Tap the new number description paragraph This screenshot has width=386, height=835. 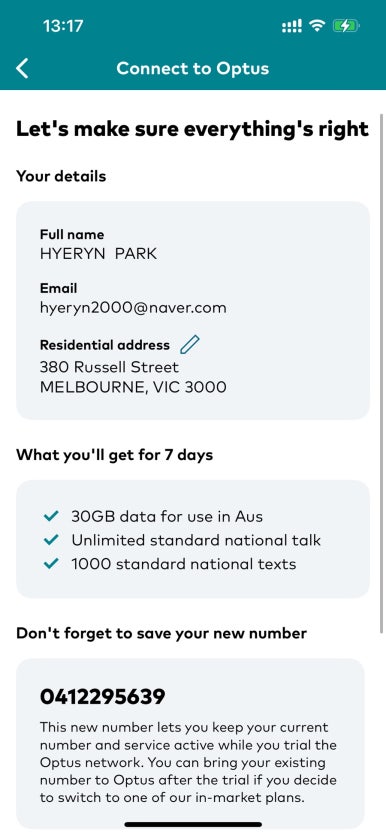coord(188,763)
